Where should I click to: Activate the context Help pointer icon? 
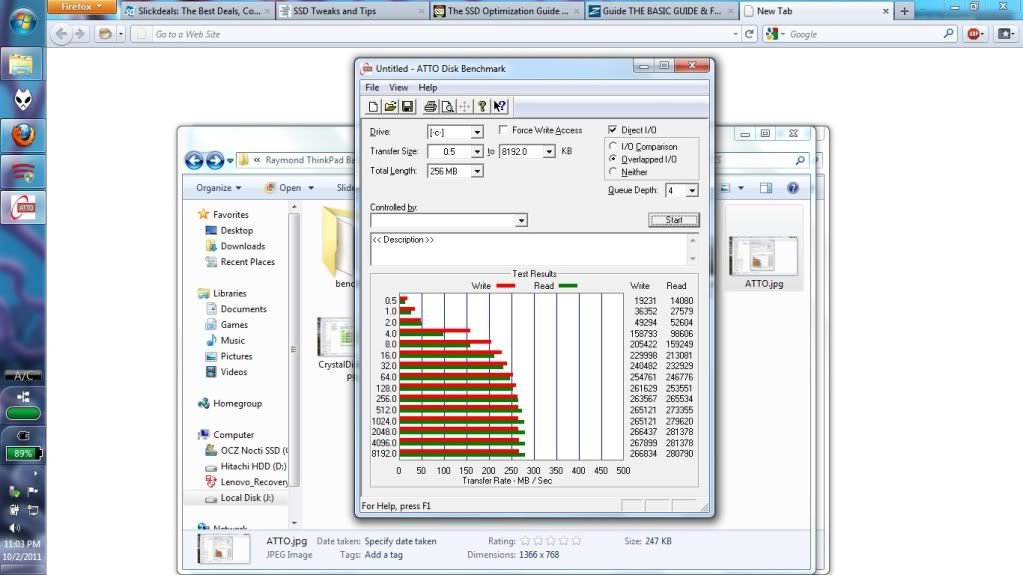[x=499, y=106]
